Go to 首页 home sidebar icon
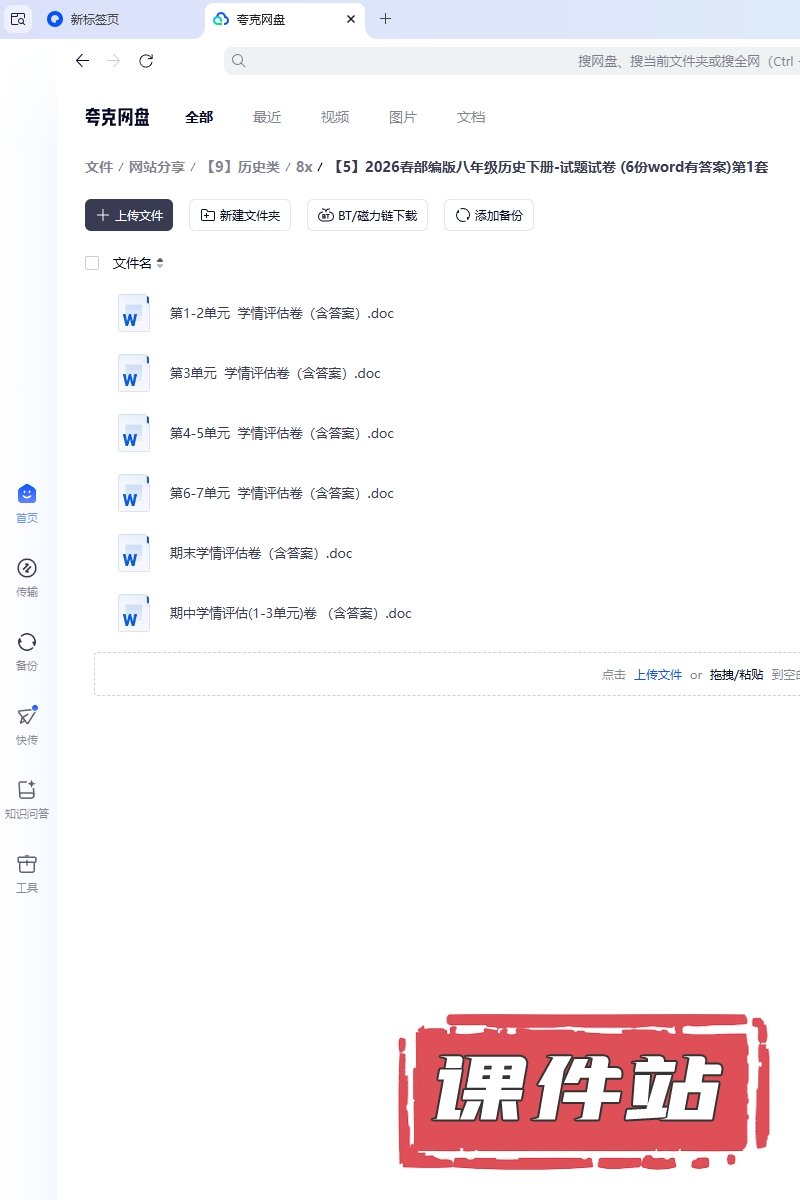Image resolution: width=800 pixels, height=1200 pixels. pyautogui.click(x=27, y=503)
